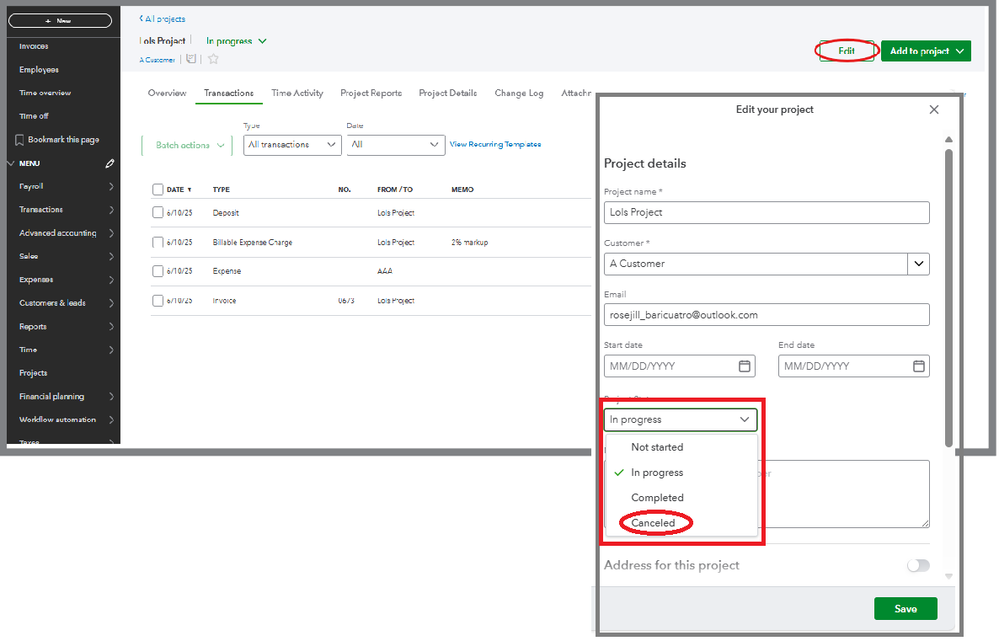
Task: Switch to the Project Reports tab
Action: (x=371, y=93)
